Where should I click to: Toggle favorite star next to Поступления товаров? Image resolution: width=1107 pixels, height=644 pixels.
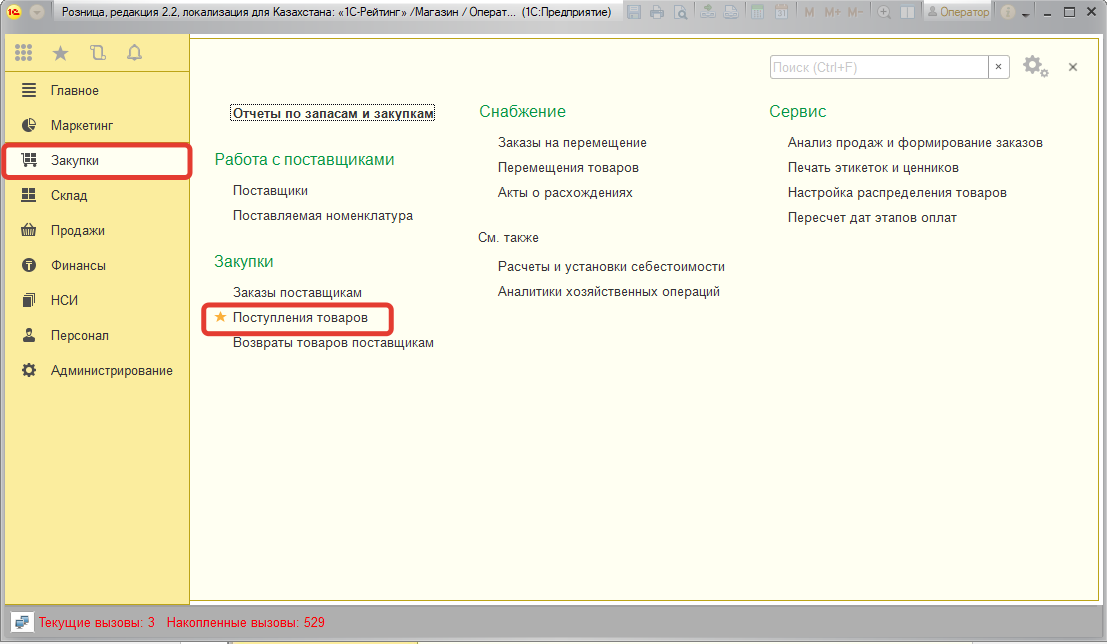tap(221, 317)
